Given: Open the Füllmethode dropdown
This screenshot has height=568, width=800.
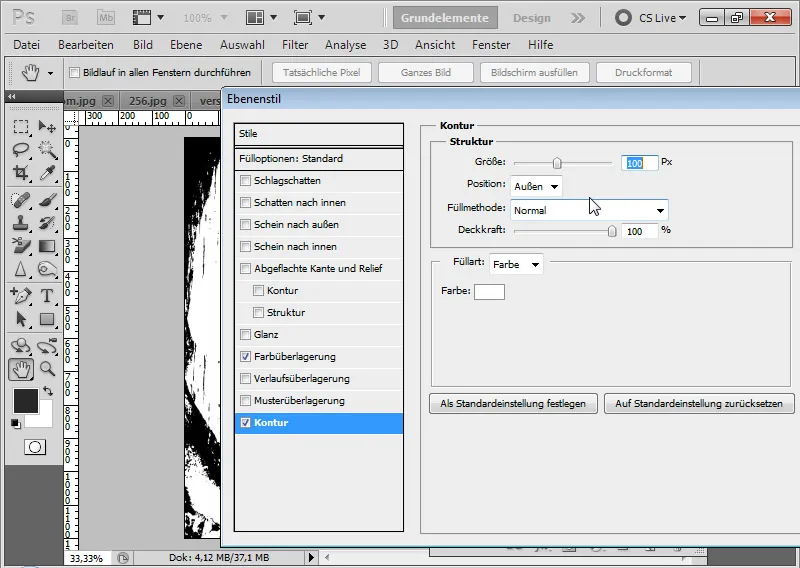Looking at the screenshot, I should tap(589, 210).
